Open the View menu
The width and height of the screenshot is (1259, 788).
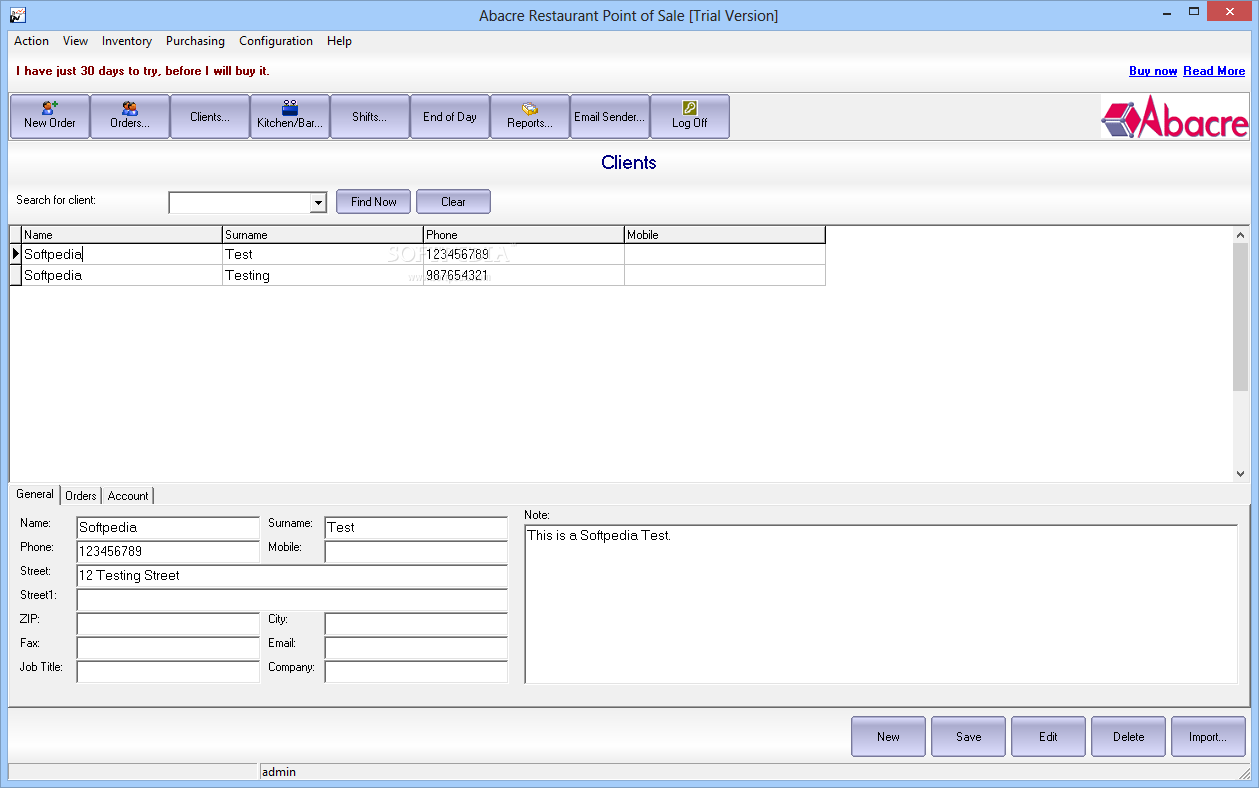[75, 41]
